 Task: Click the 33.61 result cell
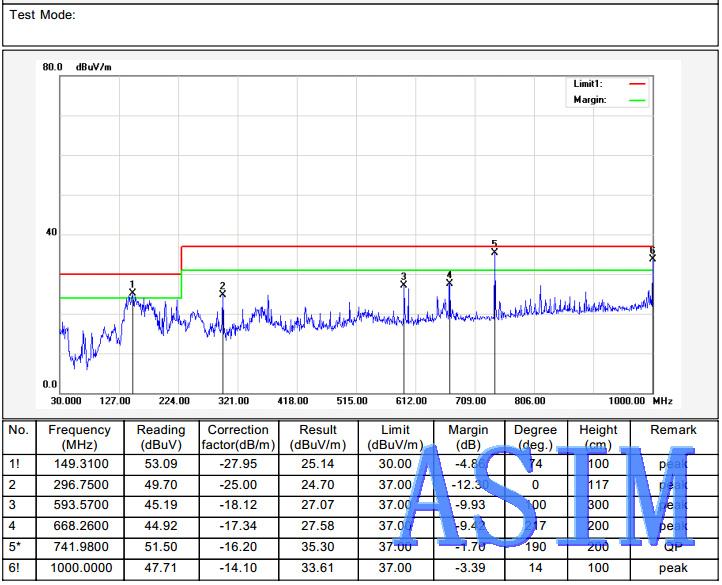pyautogui.click(x=318, y=567)
